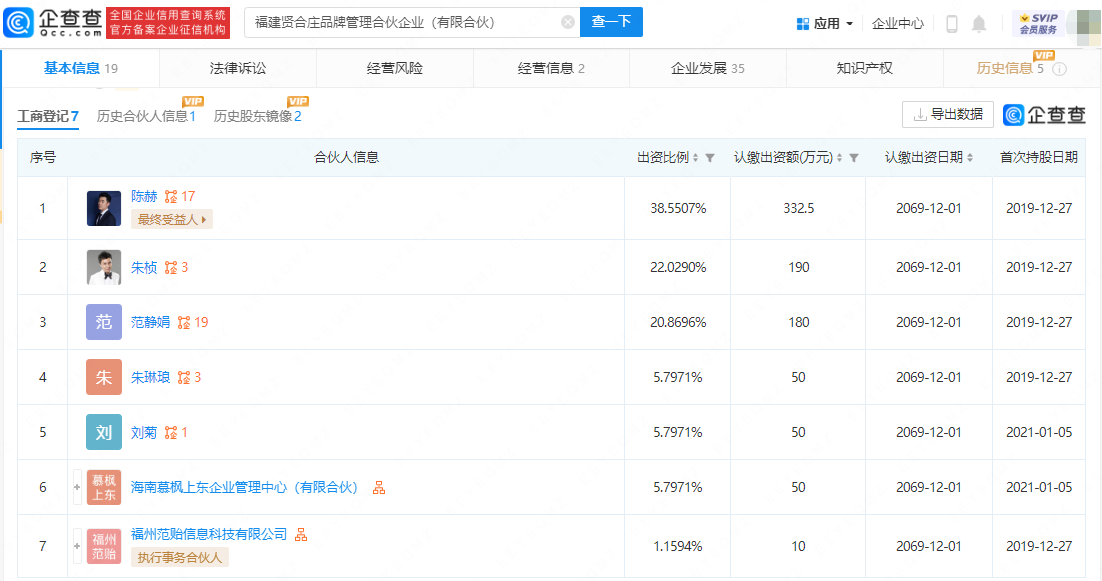Viewport: 1102px width, 581px height.
Task: Click the info icon beside 历史信息
Action: [x=1060, y=69]
